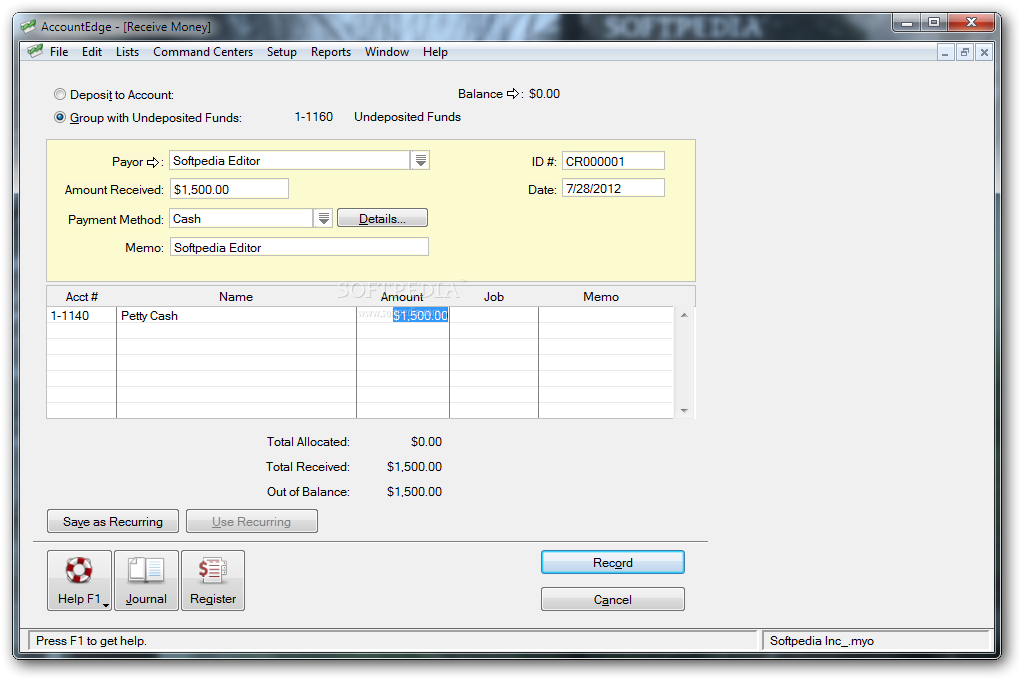Click the Help F1 lifebuoy button
Viewport: 1022px width, 680px height.
pos(79,580)
